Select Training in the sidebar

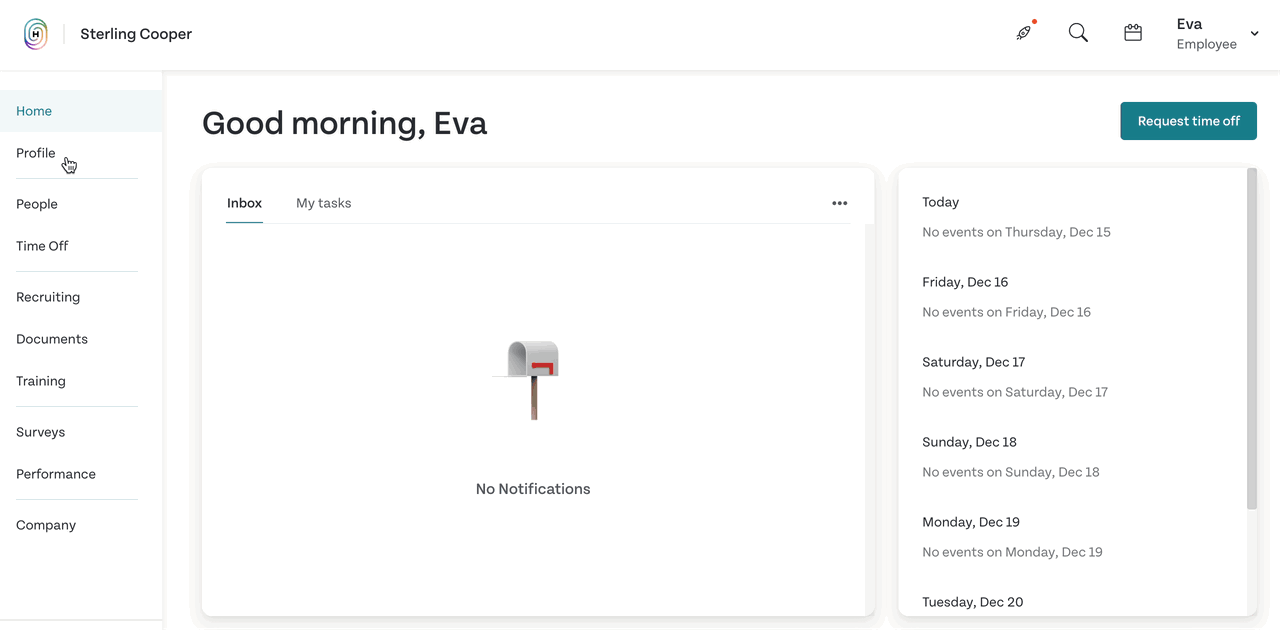(x=41, y=381)
